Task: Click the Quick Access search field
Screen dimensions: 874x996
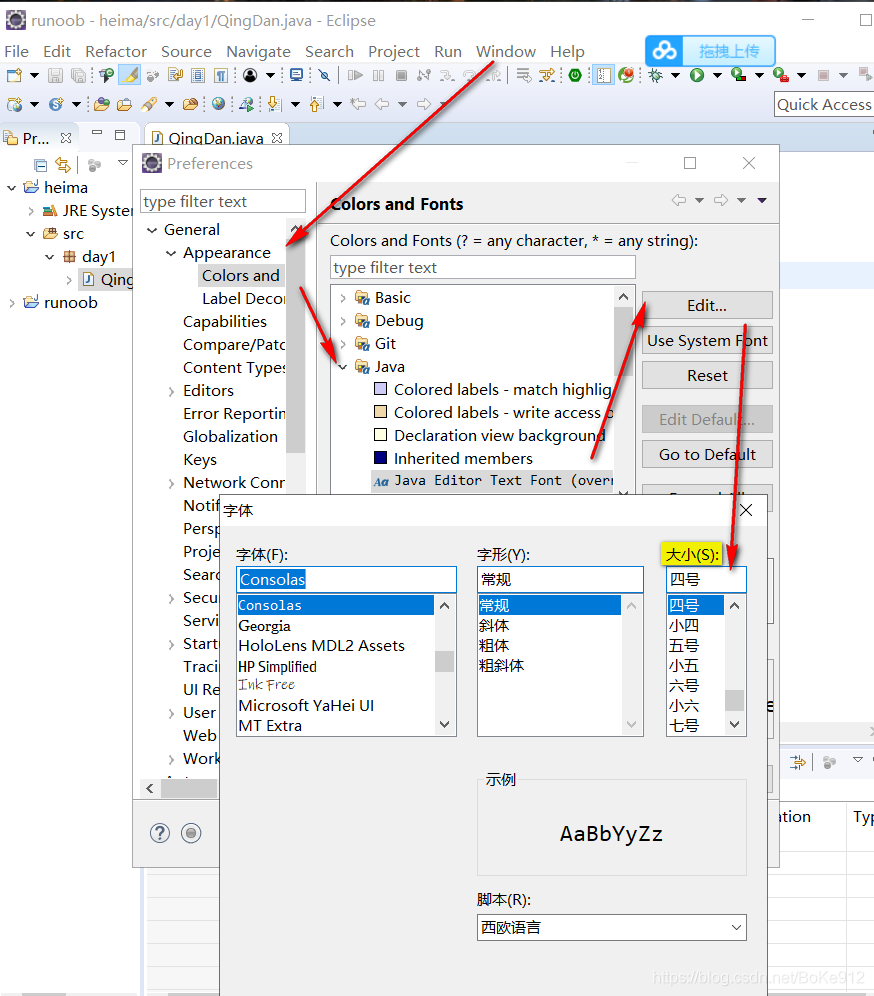Action: tap(824, 104)
